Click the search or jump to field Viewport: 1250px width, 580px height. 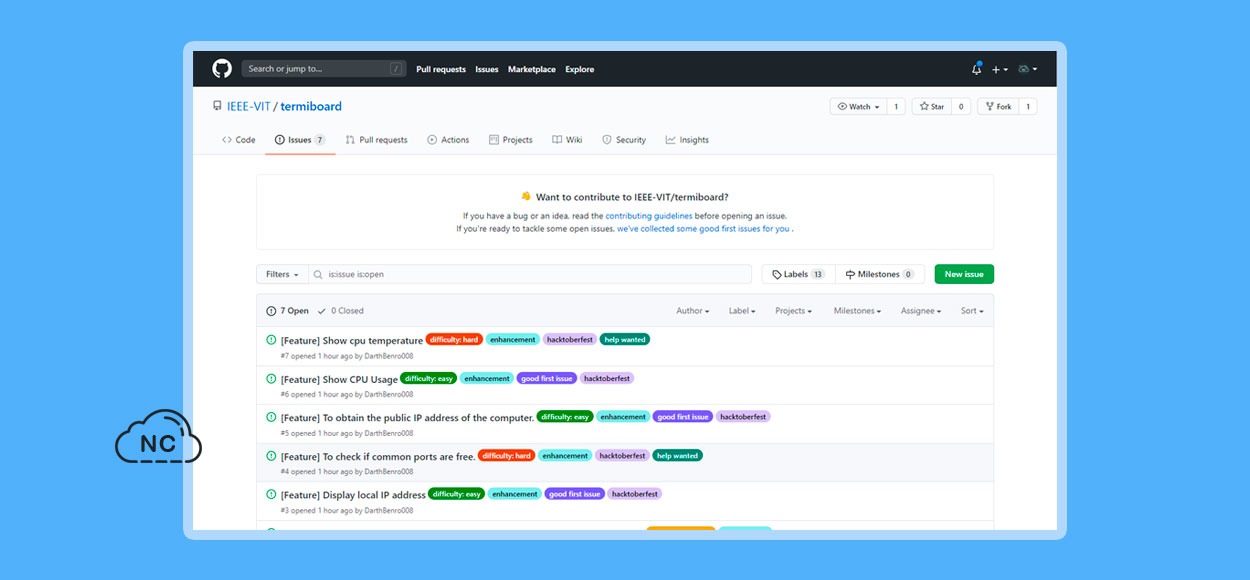[323, 69]
